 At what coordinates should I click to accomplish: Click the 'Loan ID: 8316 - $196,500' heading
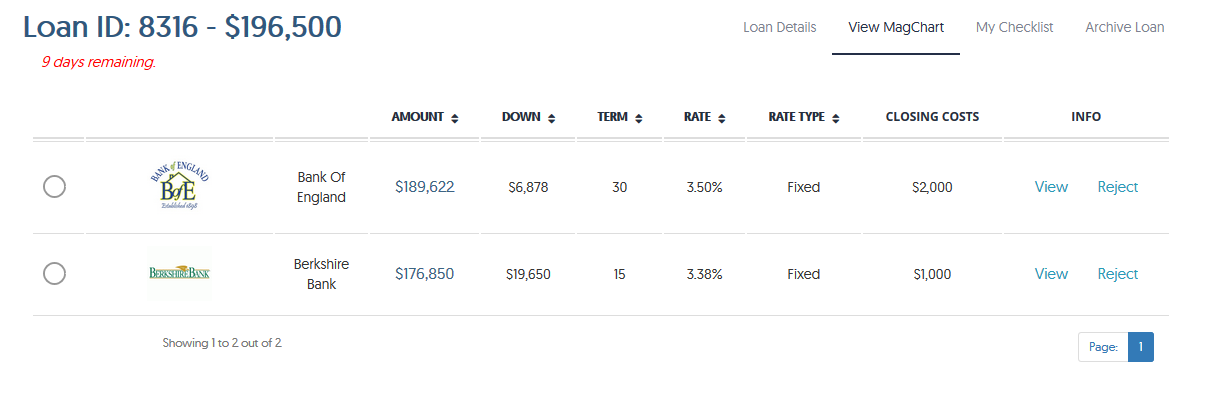click(x=182, y=27)
